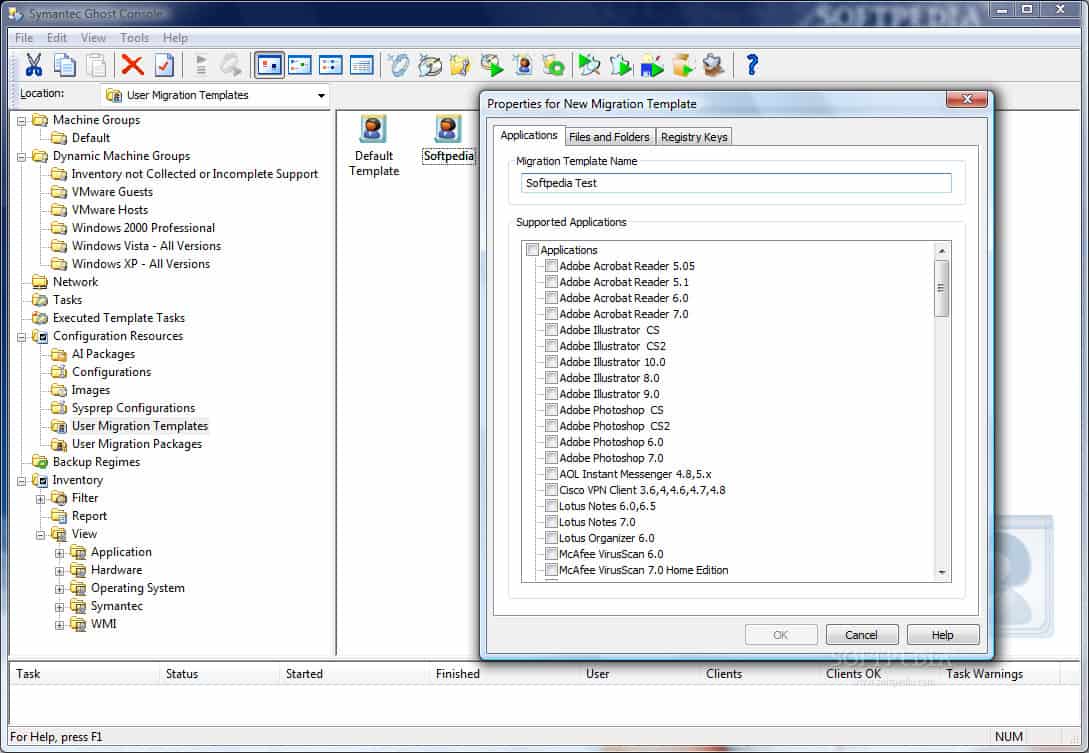1089x753 pixels.
Task: Collapse the Configuration Resources node
Action: pyautogui.click(x=22, y=336)
